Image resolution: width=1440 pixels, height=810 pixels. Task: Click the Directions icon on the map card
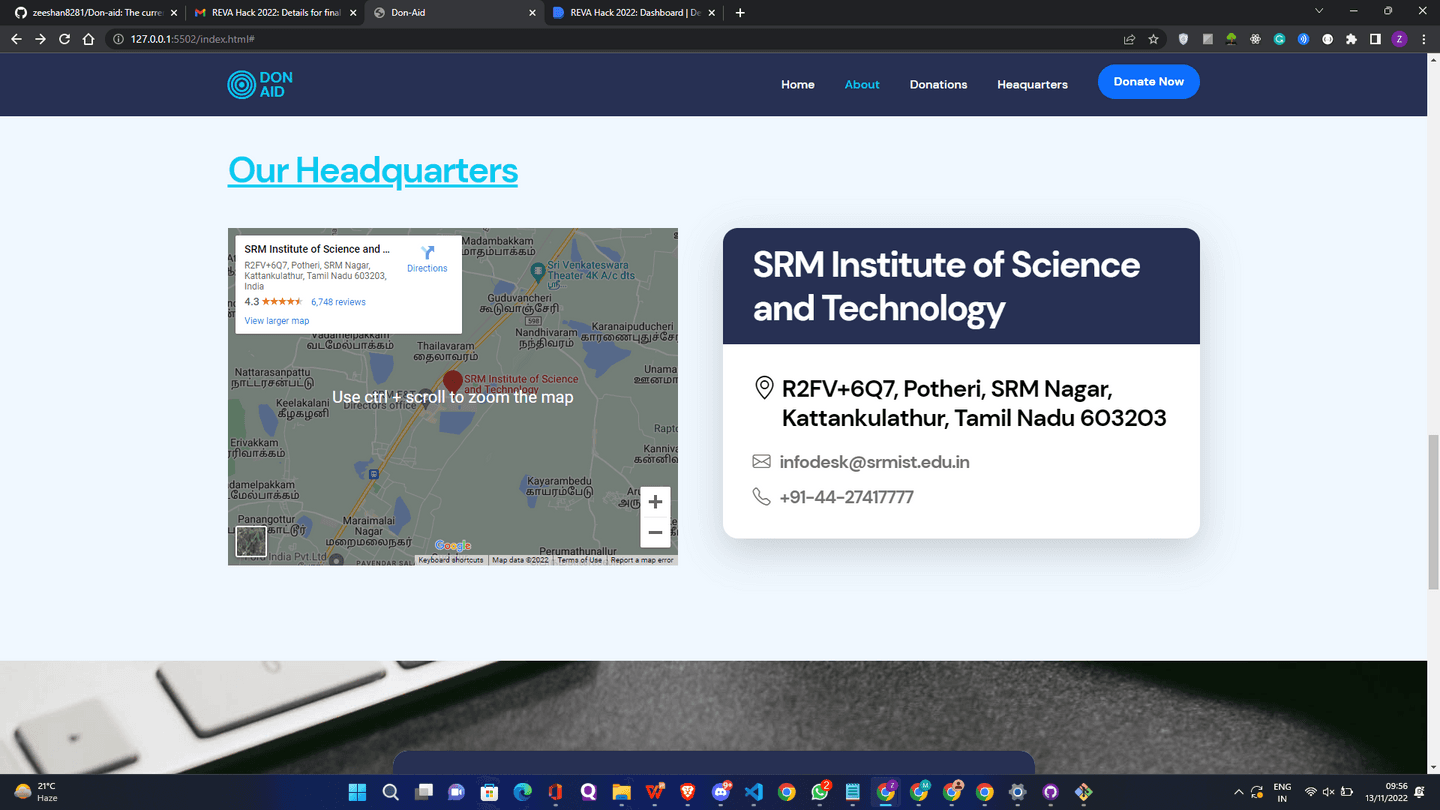click(x=427, y=253)
